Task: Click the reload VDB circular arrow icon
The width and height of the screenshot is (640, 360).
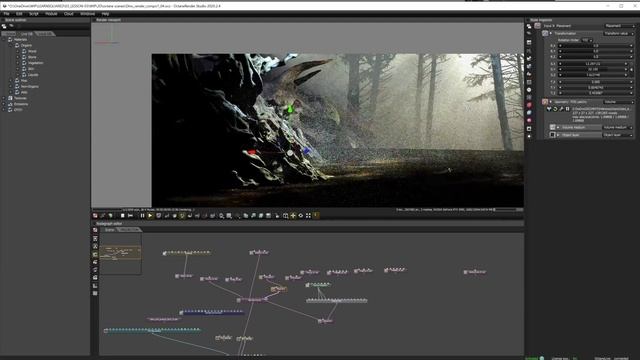Action: (556, 109)
